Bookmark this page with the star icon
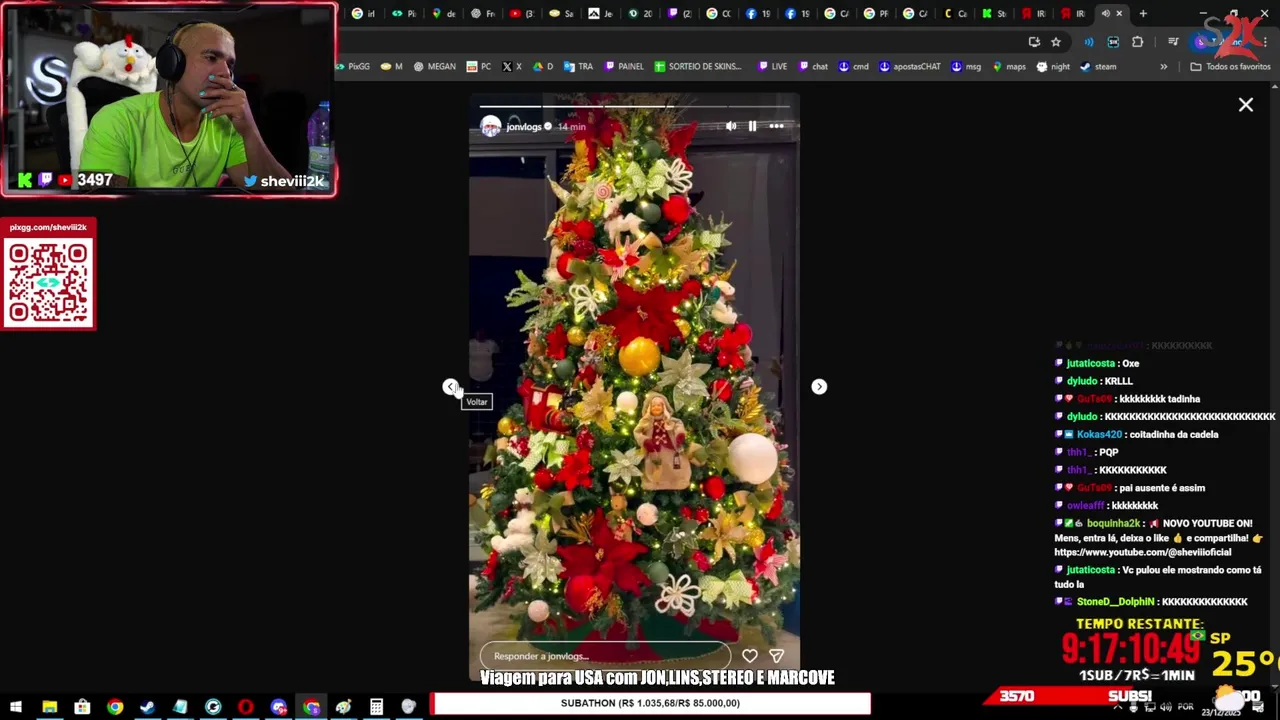Screen dimensions: 1280x720 [1055, 42]
